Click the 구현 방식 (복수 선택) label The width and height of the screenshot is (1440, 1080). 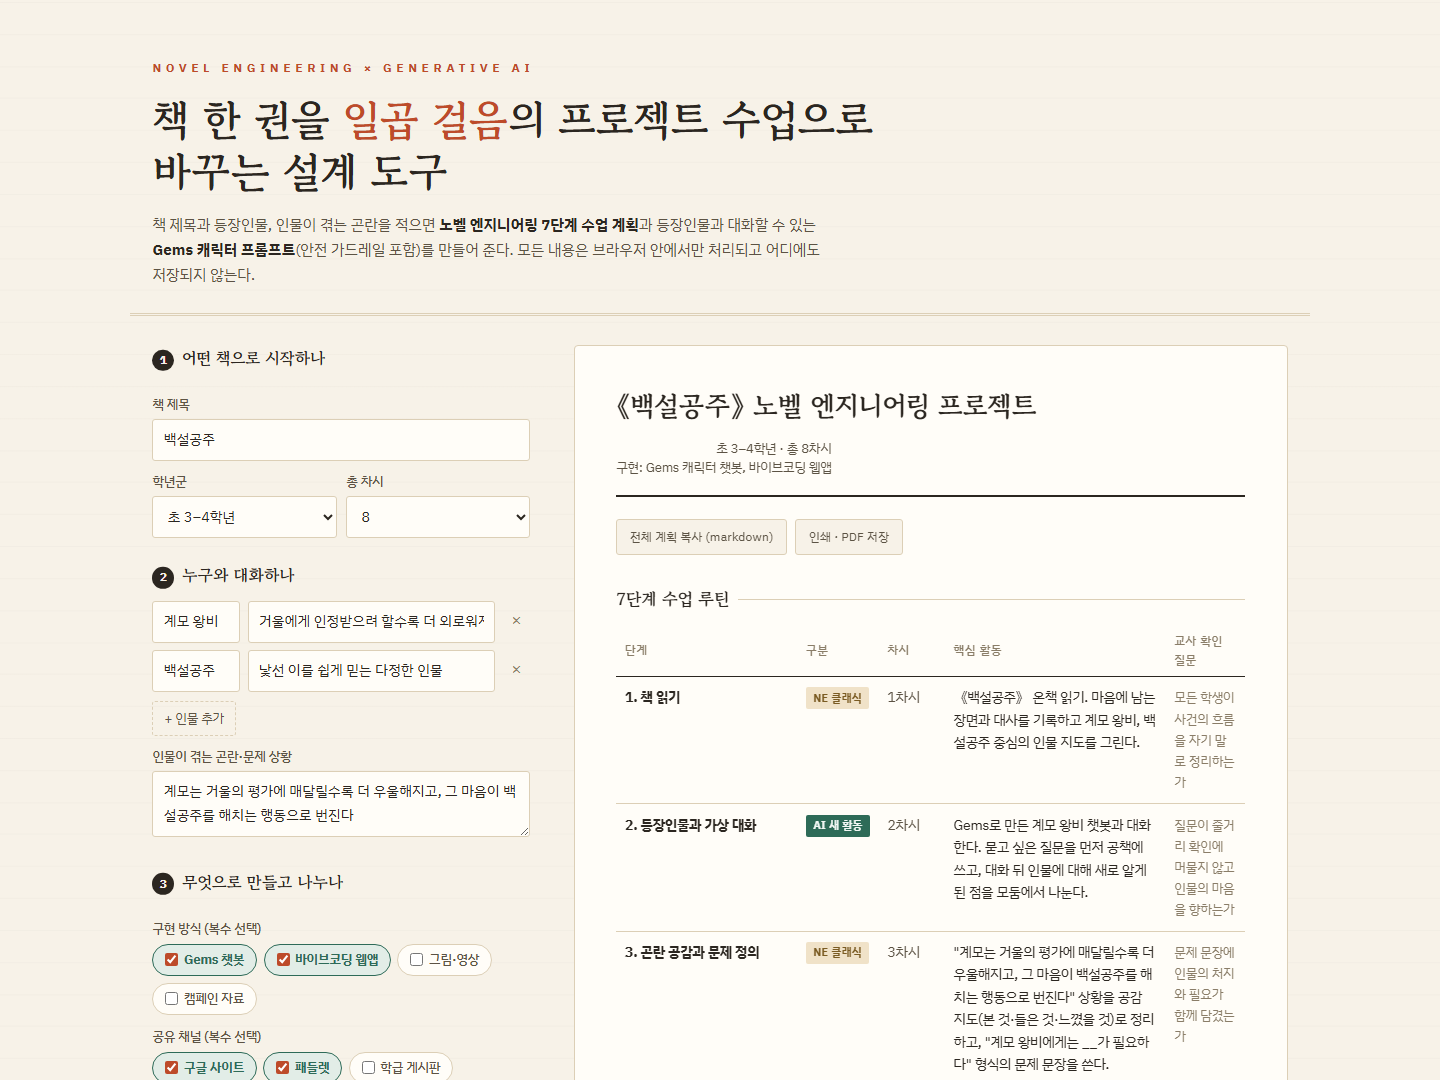coord(207,929)
